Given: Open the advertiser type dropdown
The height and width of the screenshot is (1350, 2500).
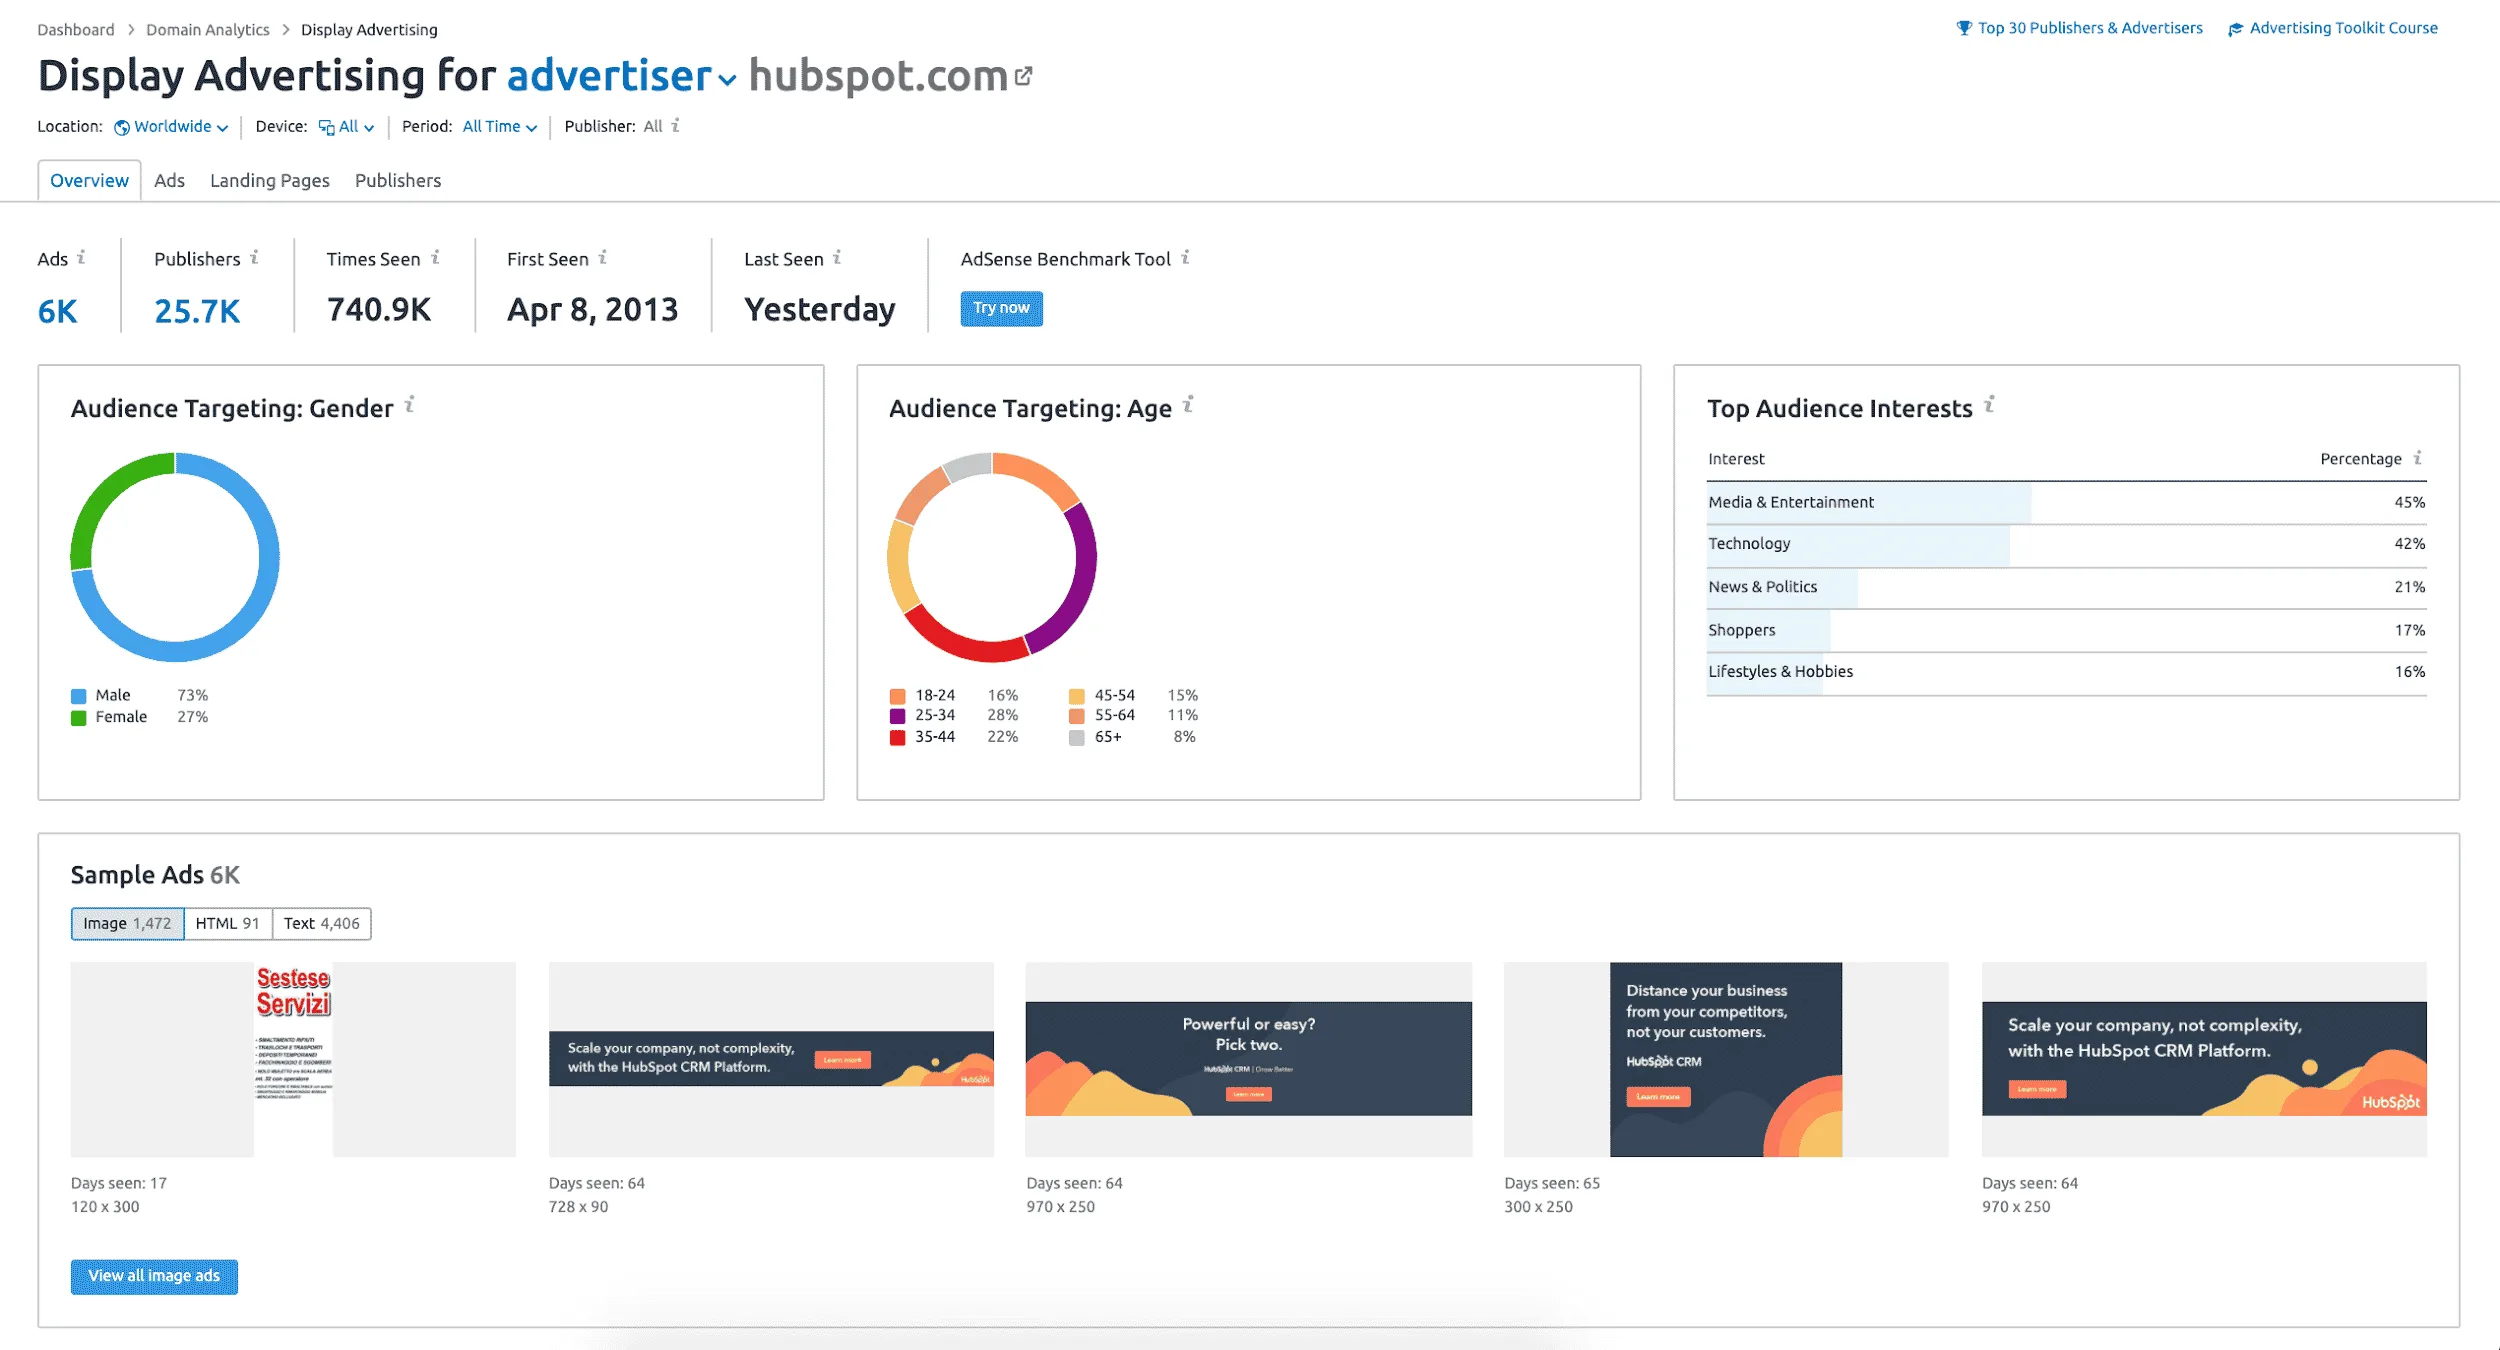Looking at the screenshot, I should (x=621, y=76).
